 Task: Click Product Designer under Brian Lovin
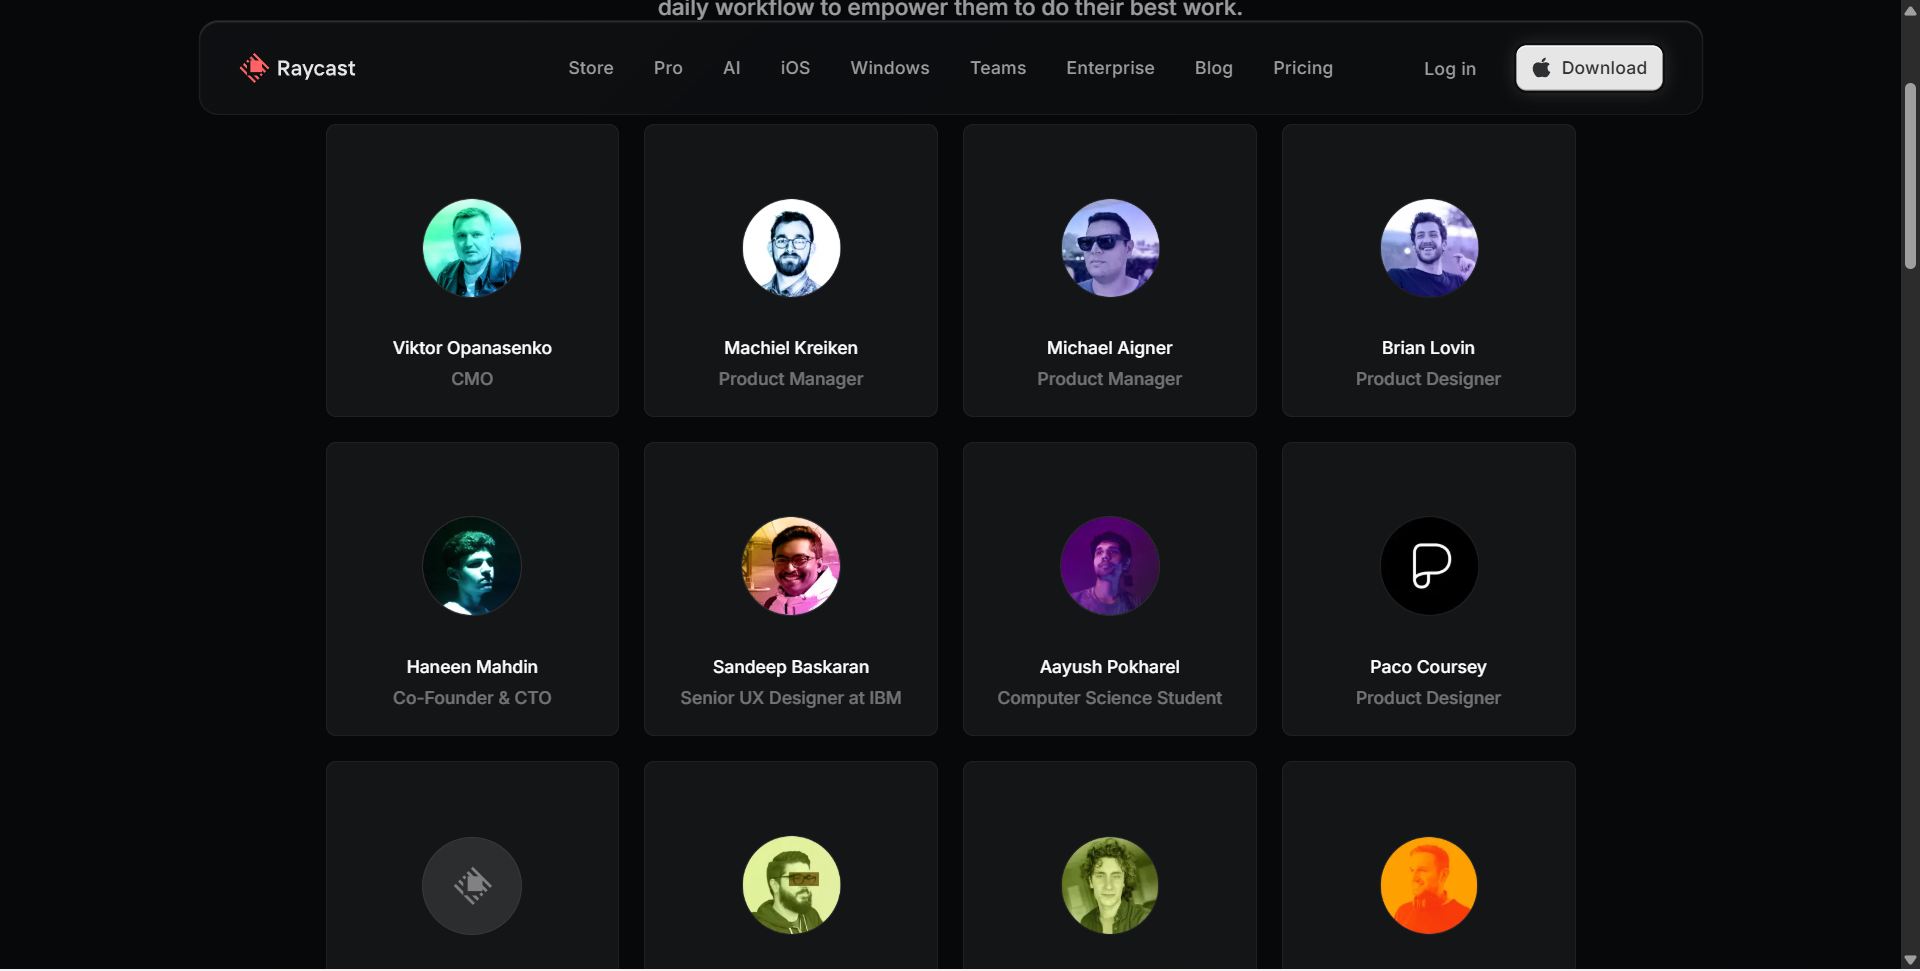[x=1428, y=379]
